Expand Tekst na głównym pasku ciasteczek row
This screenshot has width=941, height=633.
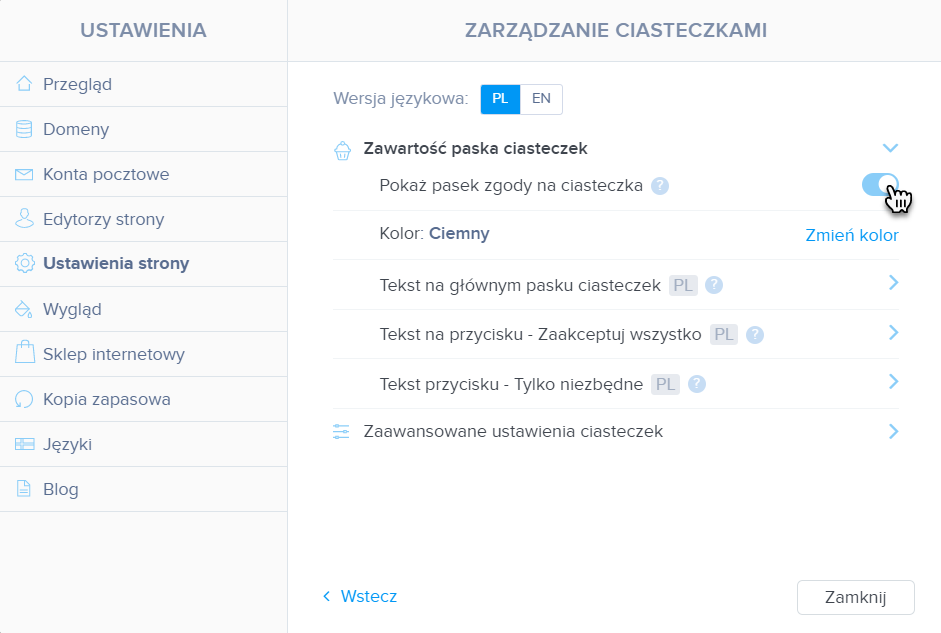click(x=616, y=285)
